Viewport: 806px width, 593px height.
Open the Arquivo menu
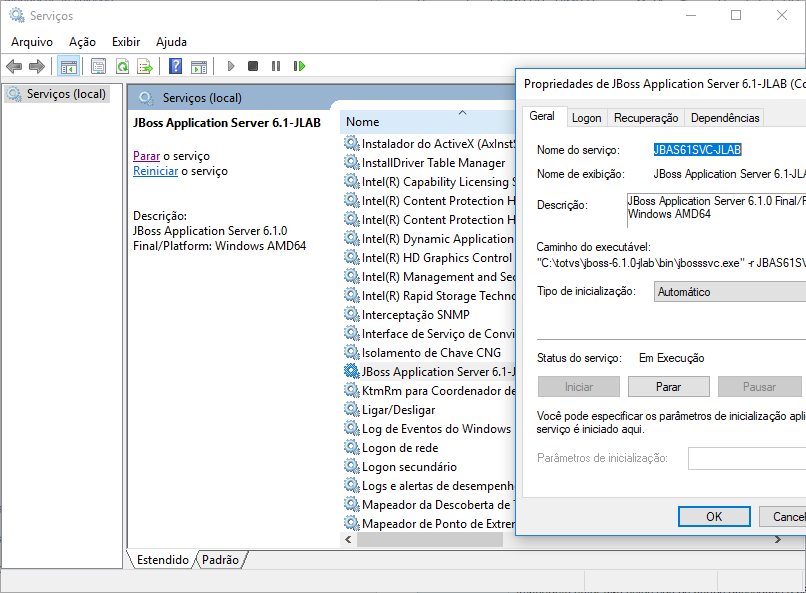click(x=32, y=42)
